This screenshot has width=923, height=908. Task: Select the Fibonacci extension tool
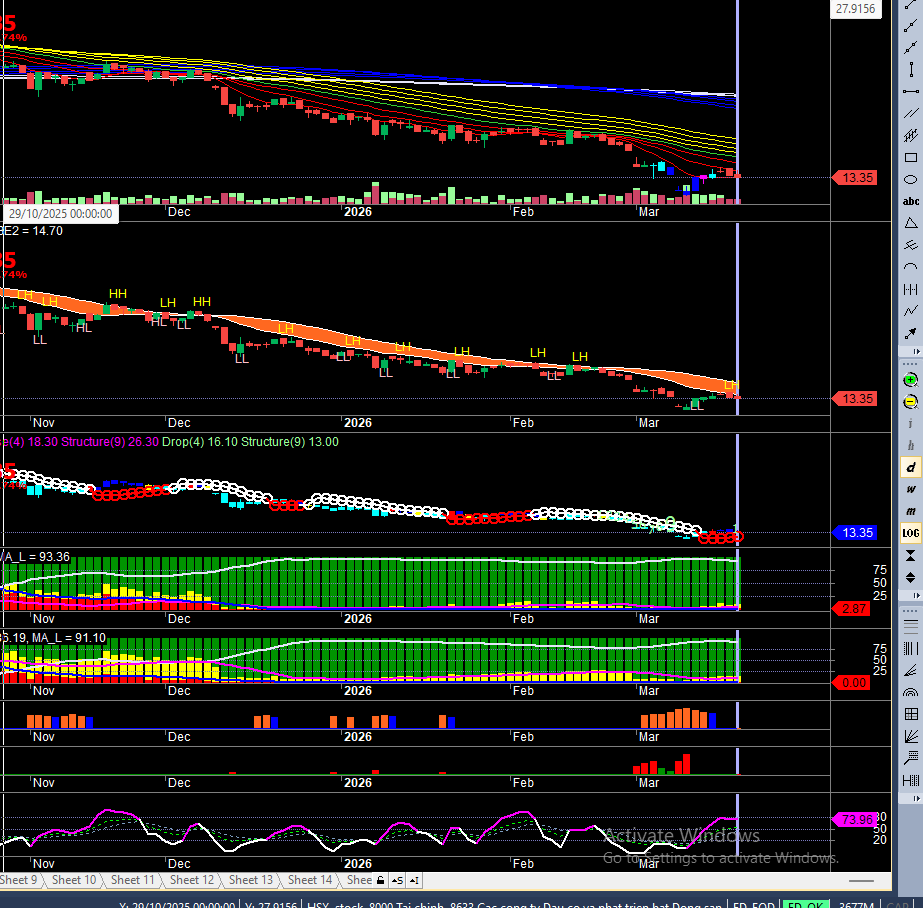(x=911, y=758)
